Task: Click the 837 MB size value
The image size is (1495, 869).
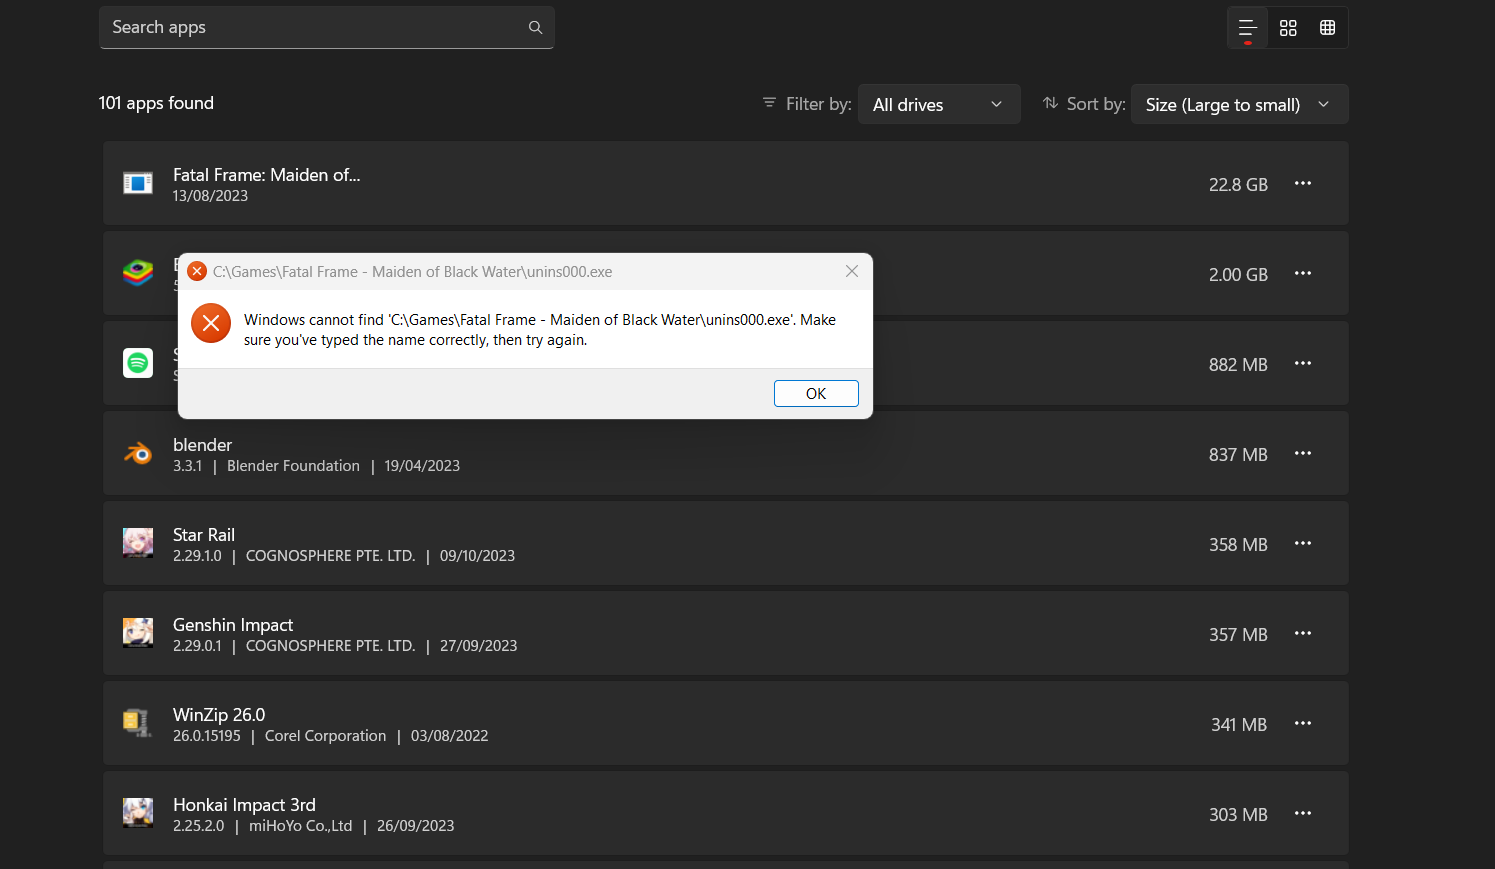Action: tap(1238, 455)
